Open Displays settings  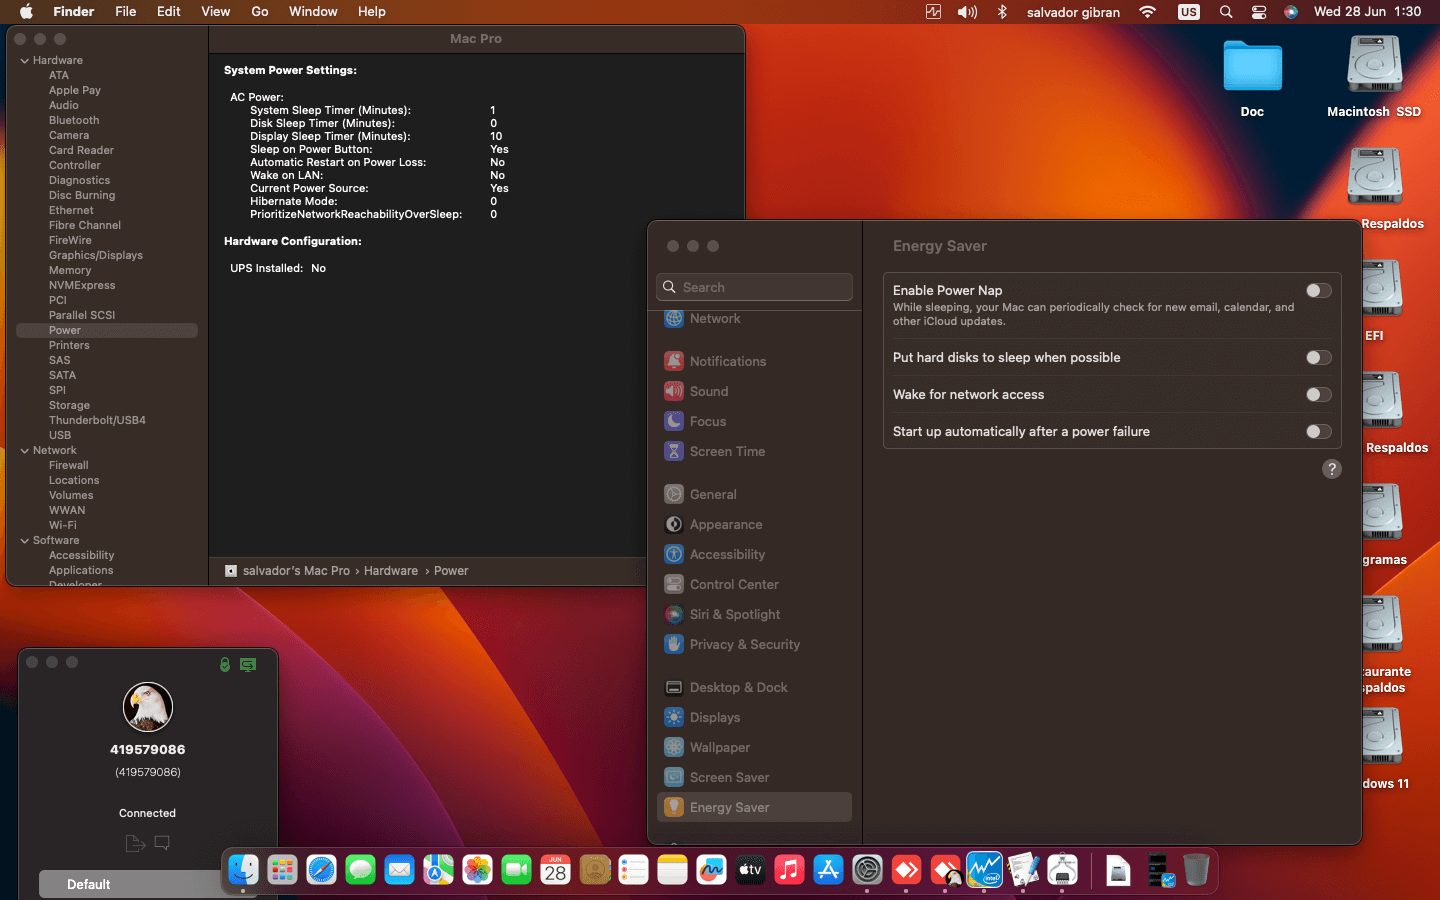point(755,717)
